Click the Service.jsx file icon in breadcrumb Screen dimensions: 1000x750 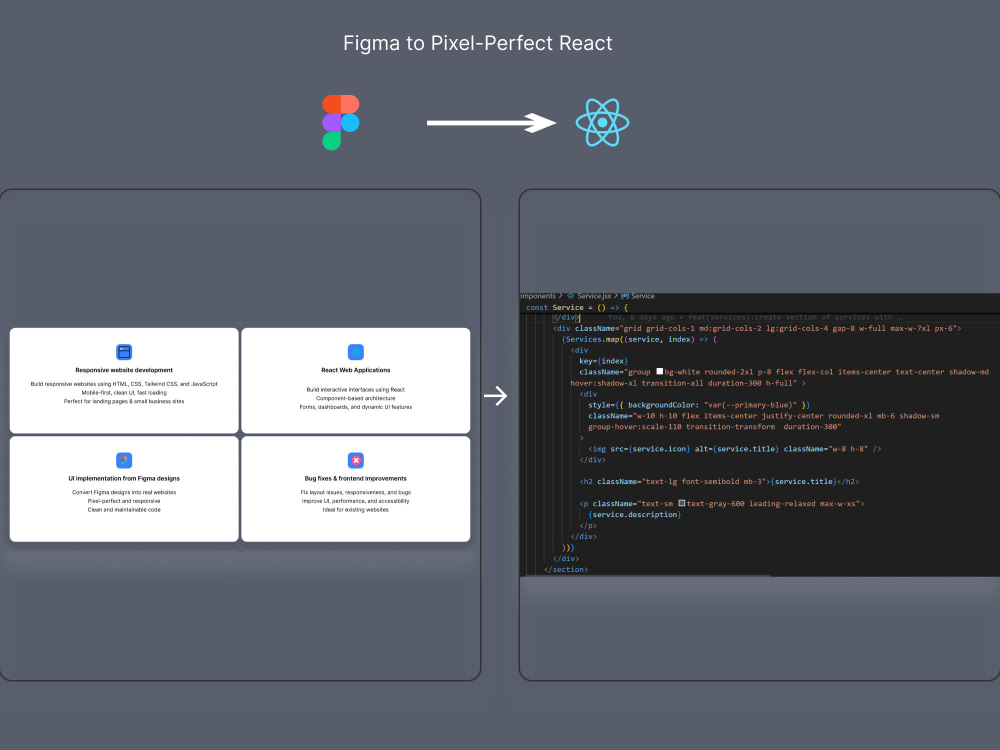coord(571,296)
